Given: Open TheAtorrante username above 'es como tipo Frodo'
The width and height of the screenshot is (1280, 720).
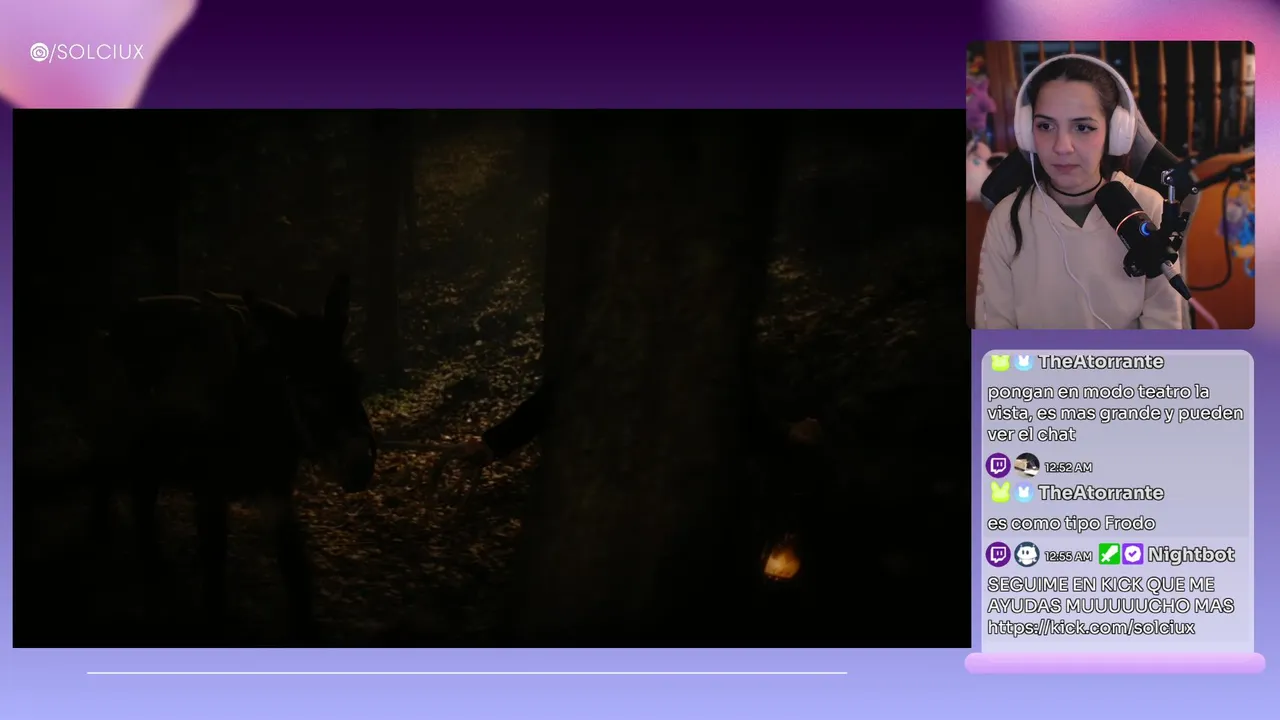Looking at the screenshot, I should pyautogui.click(x=1100, y=492).
